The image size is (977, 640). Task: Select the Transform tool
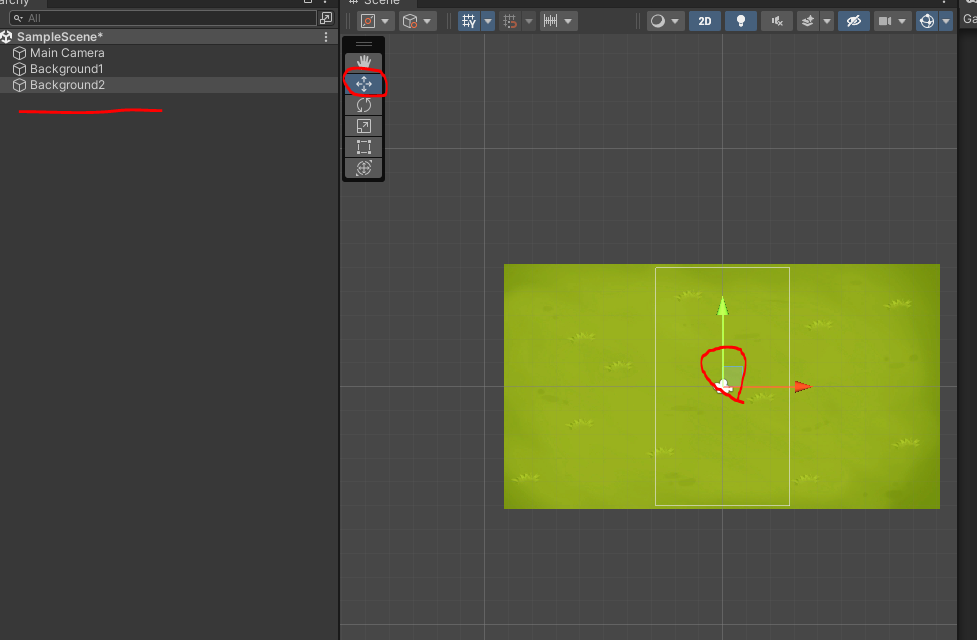(x=363, y=168)
